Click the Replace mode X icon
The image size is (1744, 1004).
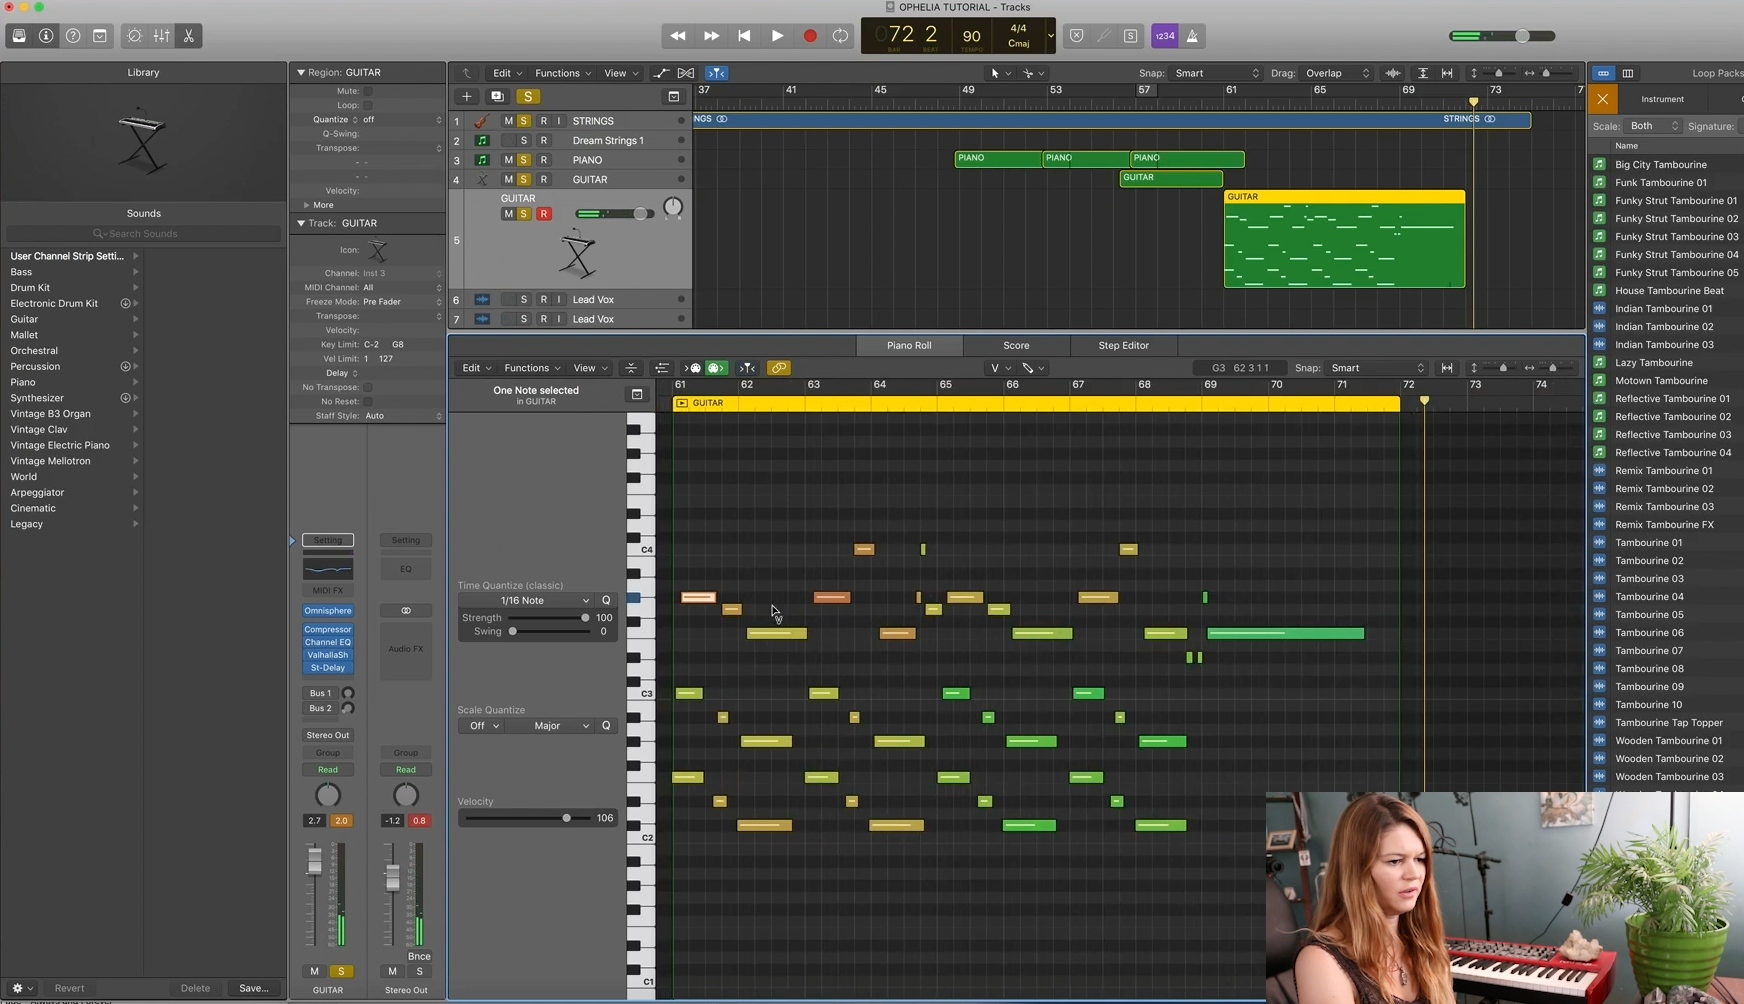pyautogui.click(x=1077, y=36)
